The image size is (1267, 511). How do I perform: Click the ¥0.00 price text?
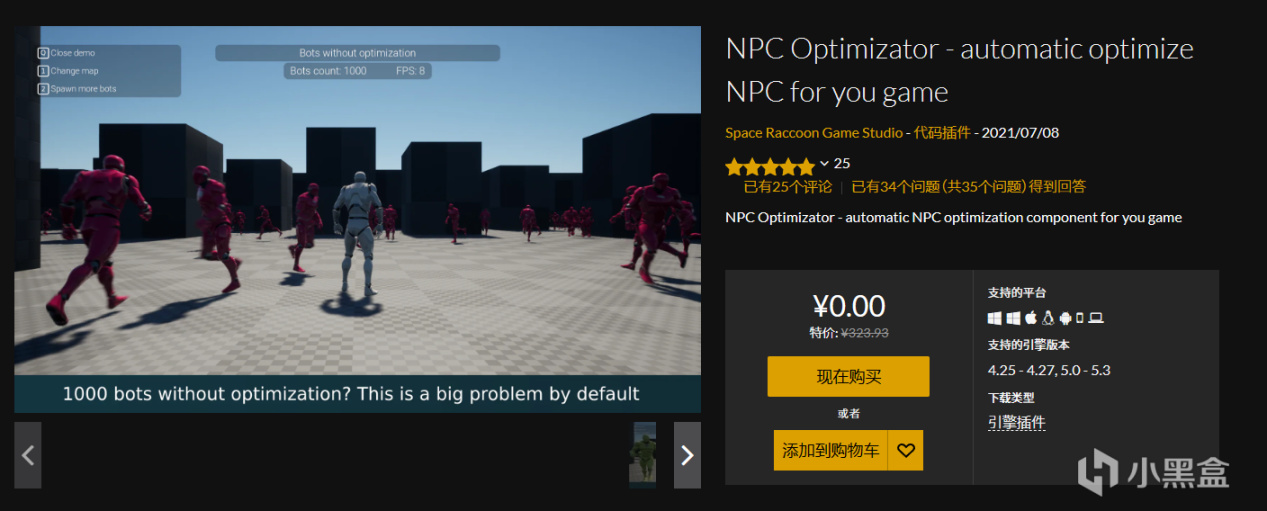coord(849,306)
